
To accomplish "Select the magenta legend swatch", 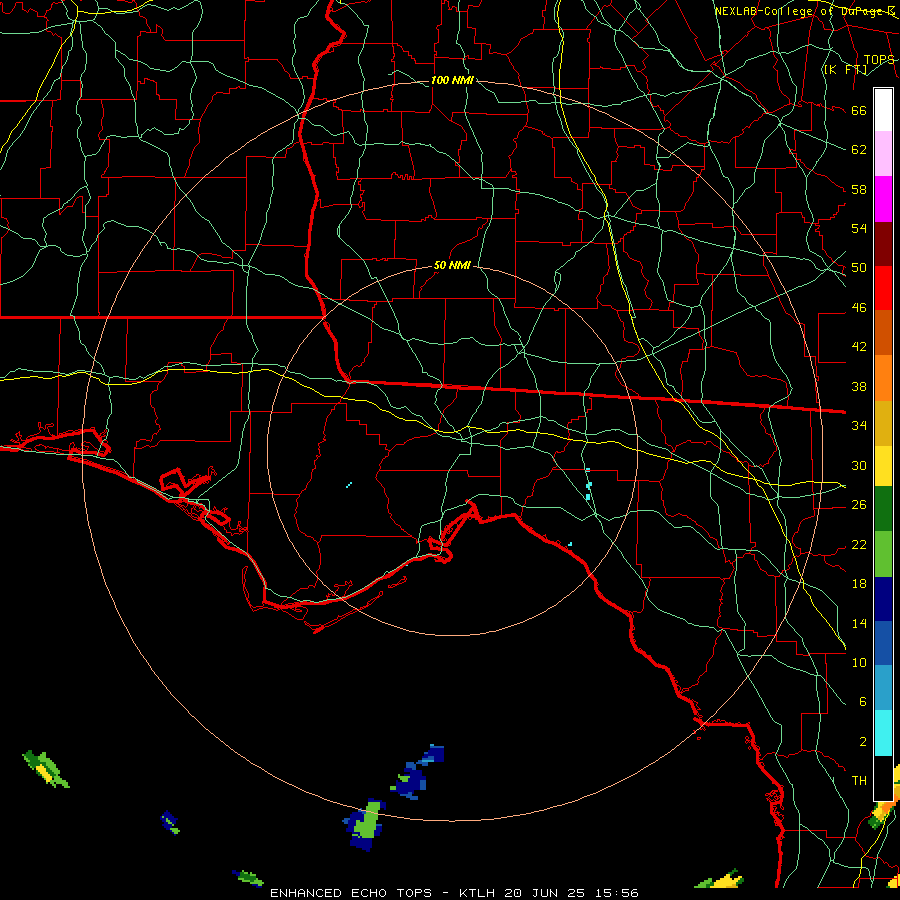I will [x=883, y=199].
